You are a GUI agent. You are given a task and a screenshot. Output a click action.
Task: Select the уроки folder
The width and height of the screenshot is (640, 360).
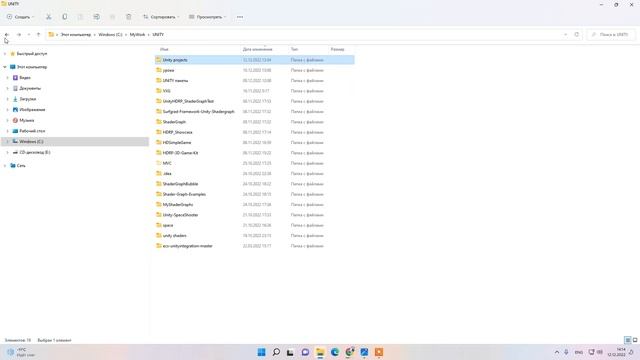[x=168, y=70]
